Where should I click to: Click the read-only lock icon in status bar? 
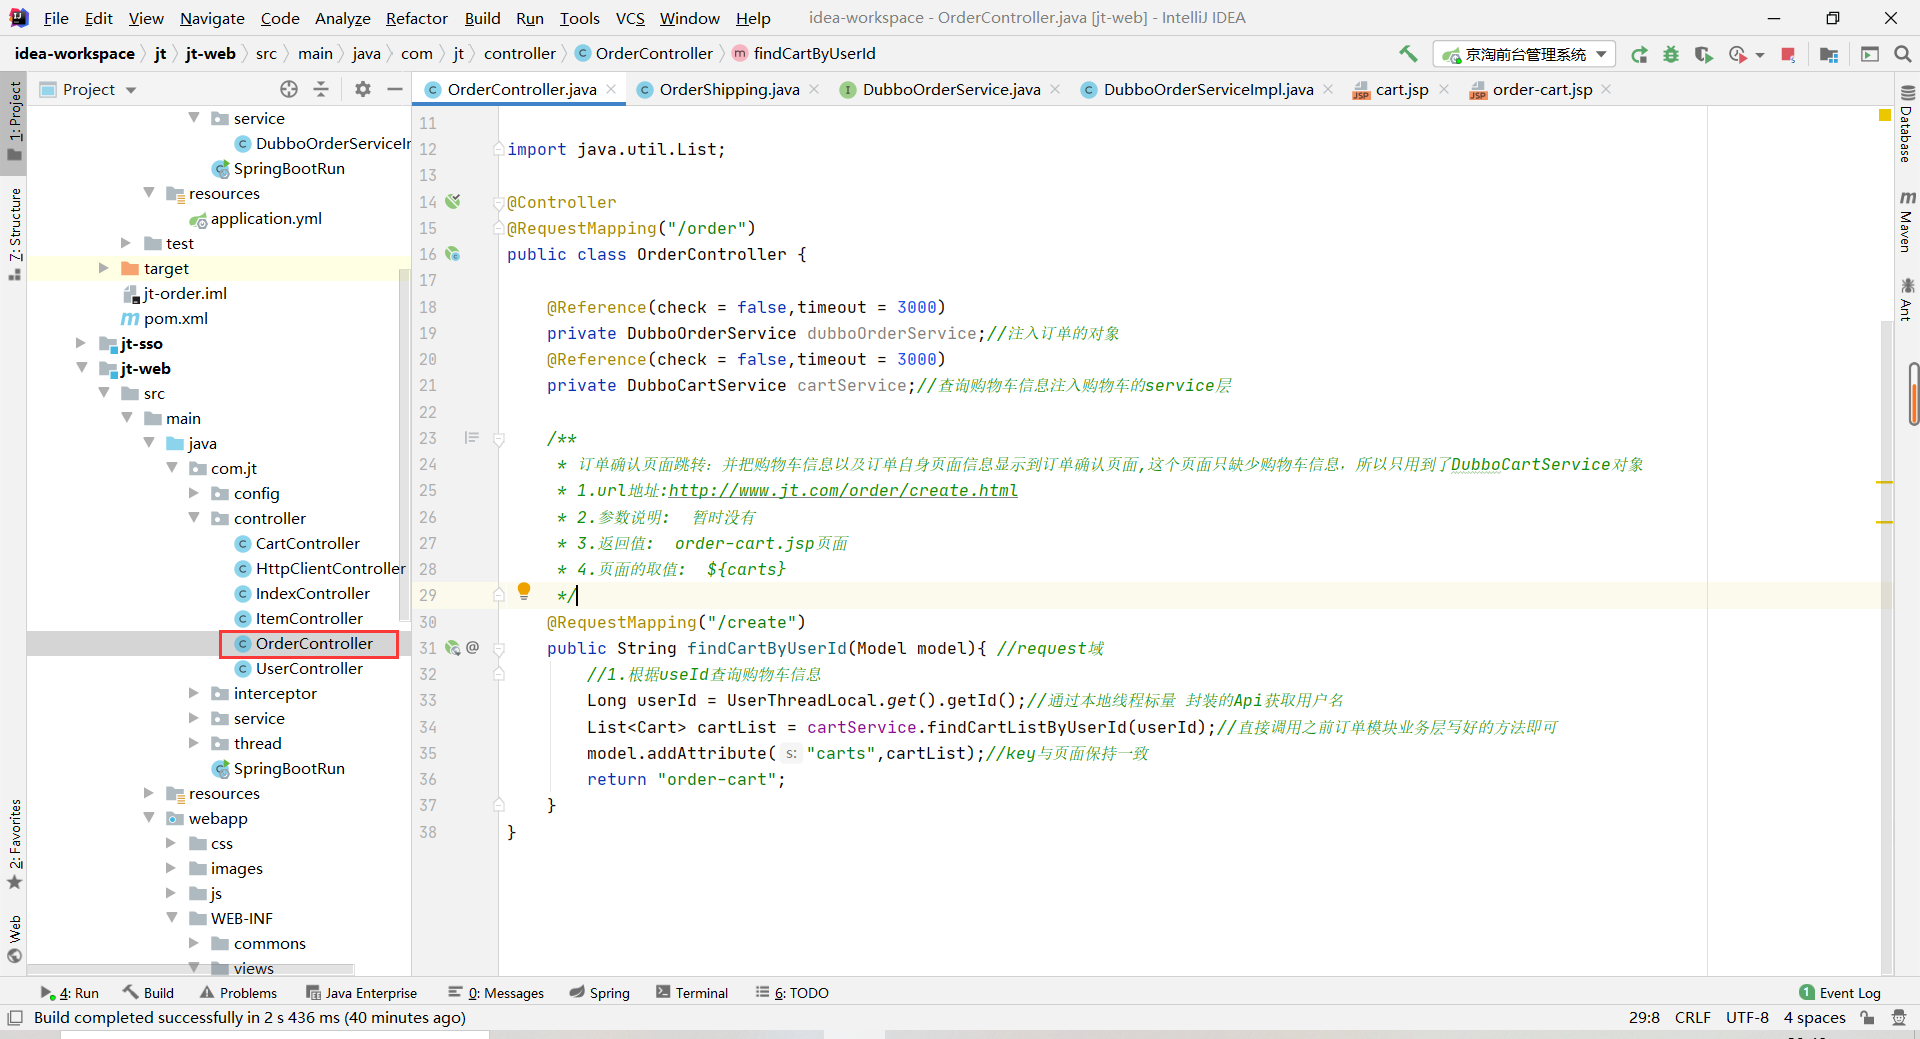(x=1867, y=1018)
